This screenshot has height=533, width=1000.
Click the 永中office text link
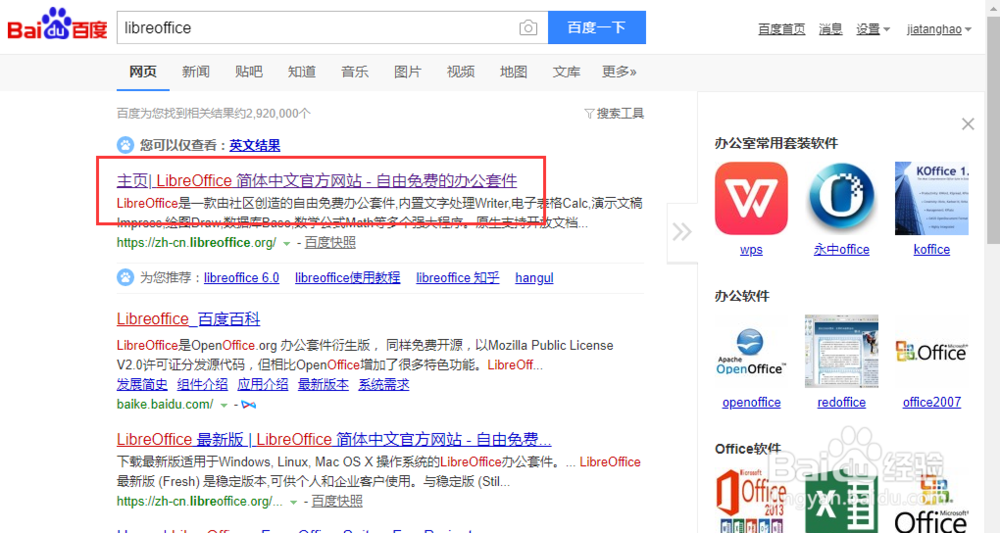point(841,249)
